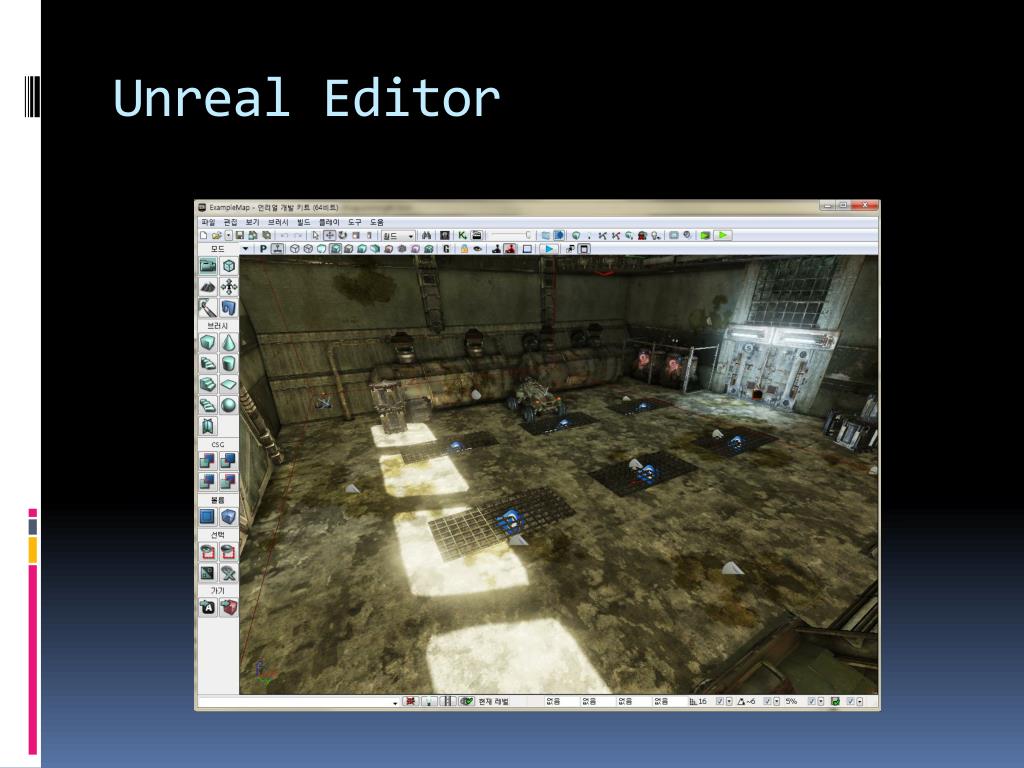The height and width of the screenshot is (768, 1024).
Task: Open the 파일 (File) menu
Action: click(x=208, y=223)
